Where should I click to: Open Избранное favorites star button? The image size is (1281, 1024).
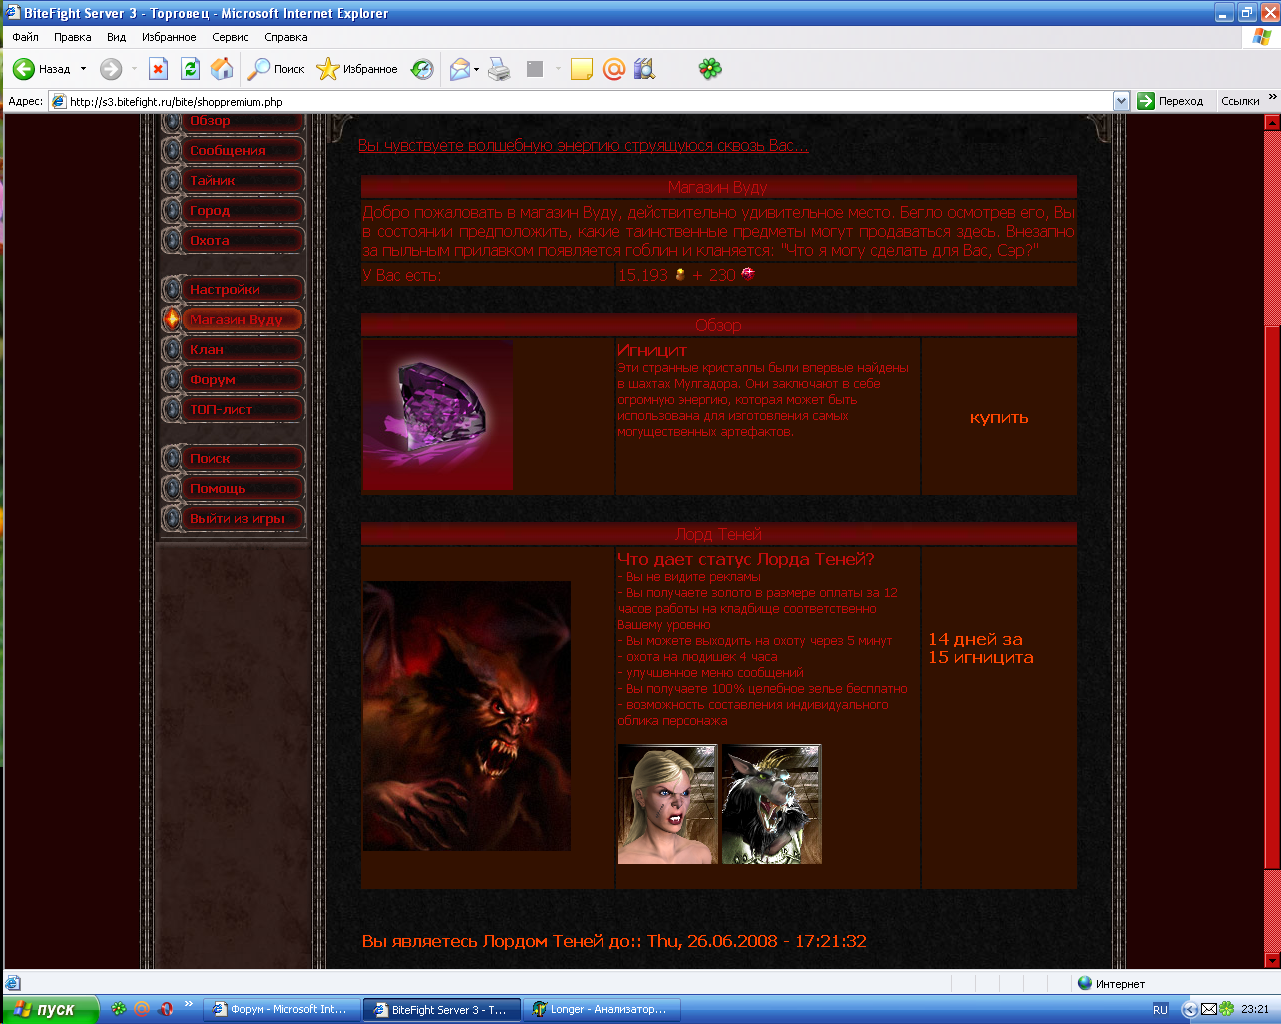tap(357, 69)
